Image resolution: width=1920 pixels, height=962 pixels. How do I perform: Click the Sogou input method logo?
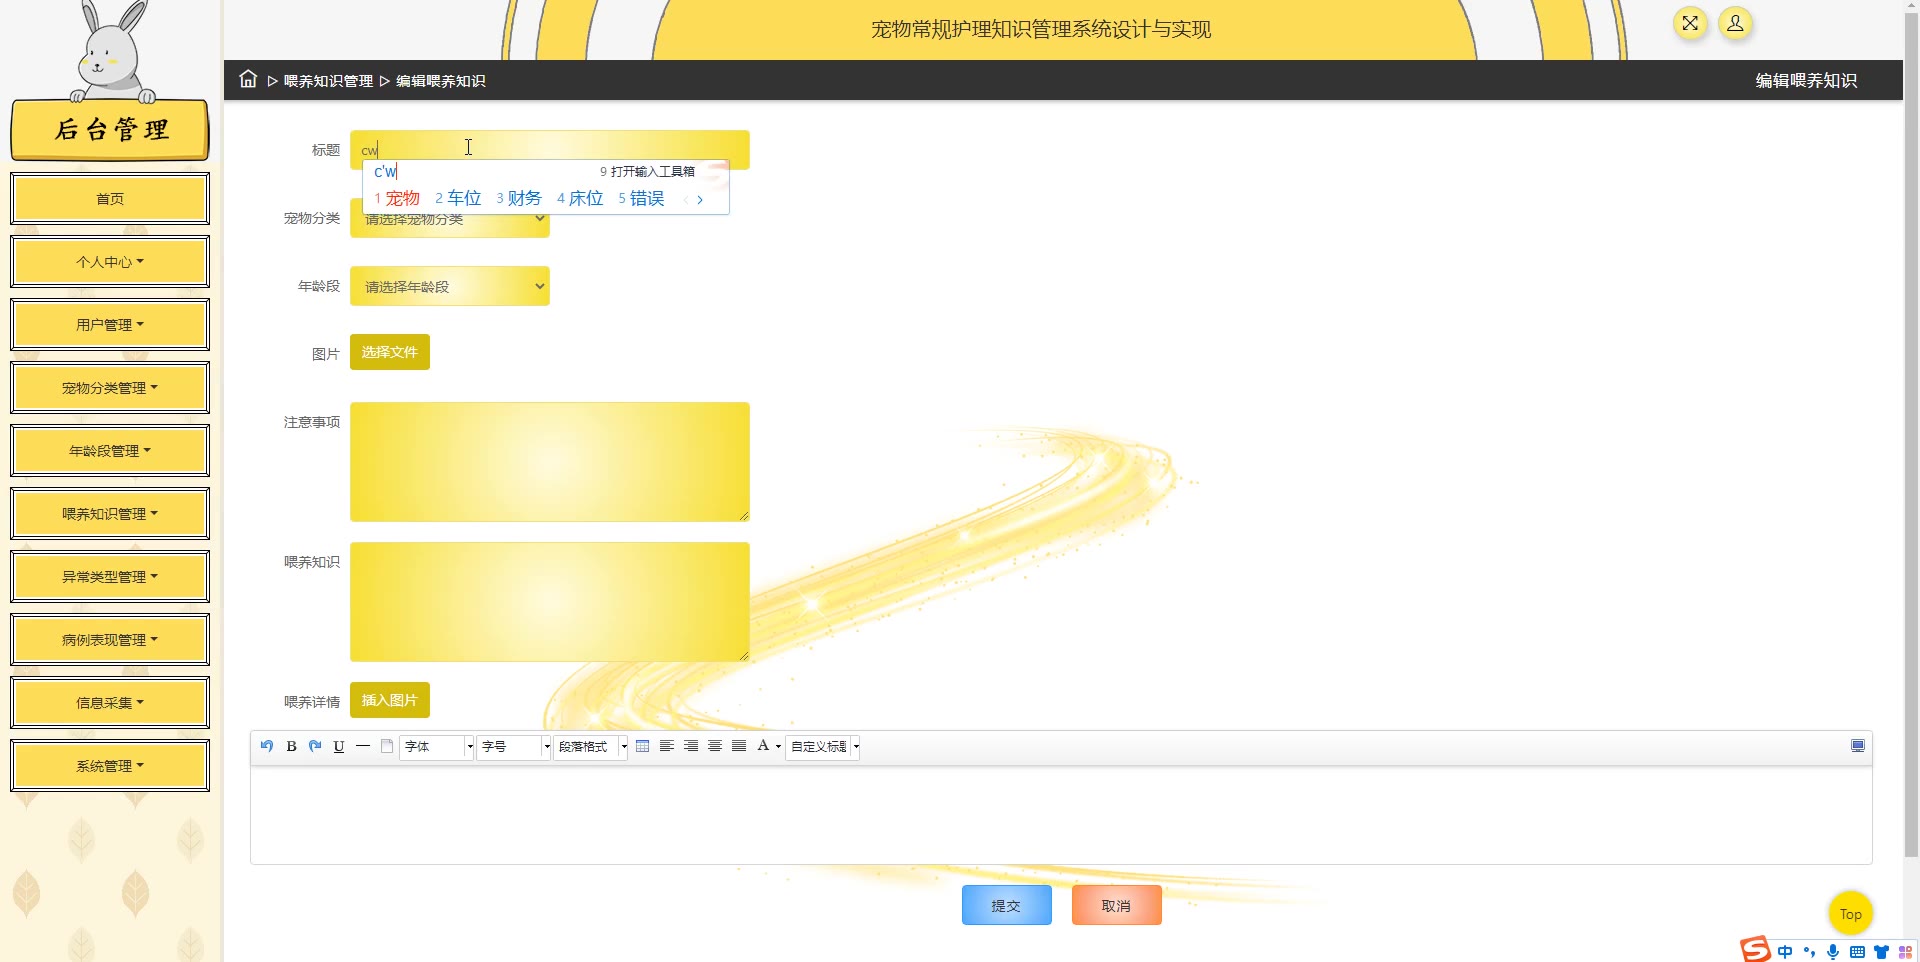point(1755,949)
